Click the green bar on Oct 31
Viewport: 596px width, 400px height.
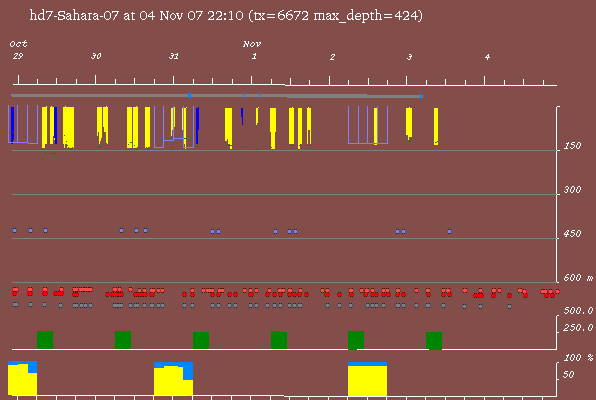201,340
